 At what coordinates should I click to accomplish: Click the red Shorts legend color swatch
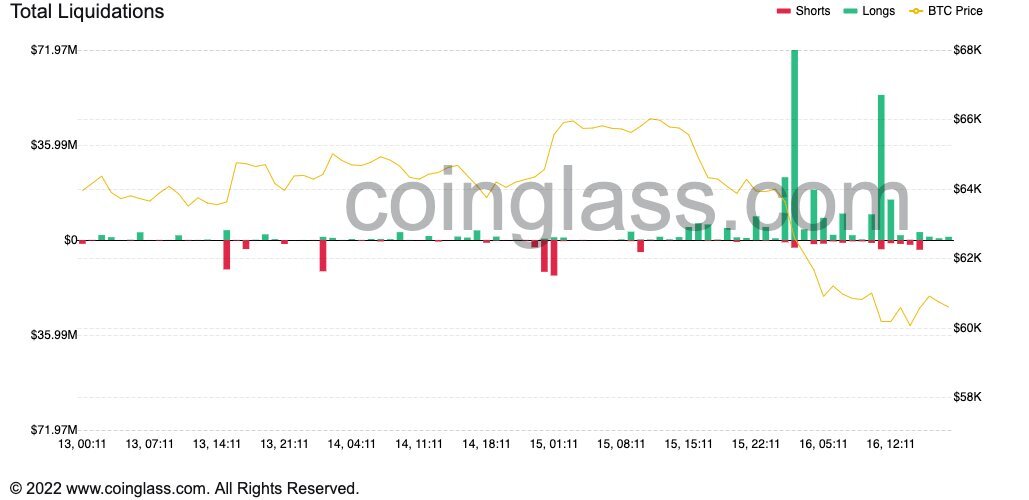pyautogui.click(x=784, y=11)
